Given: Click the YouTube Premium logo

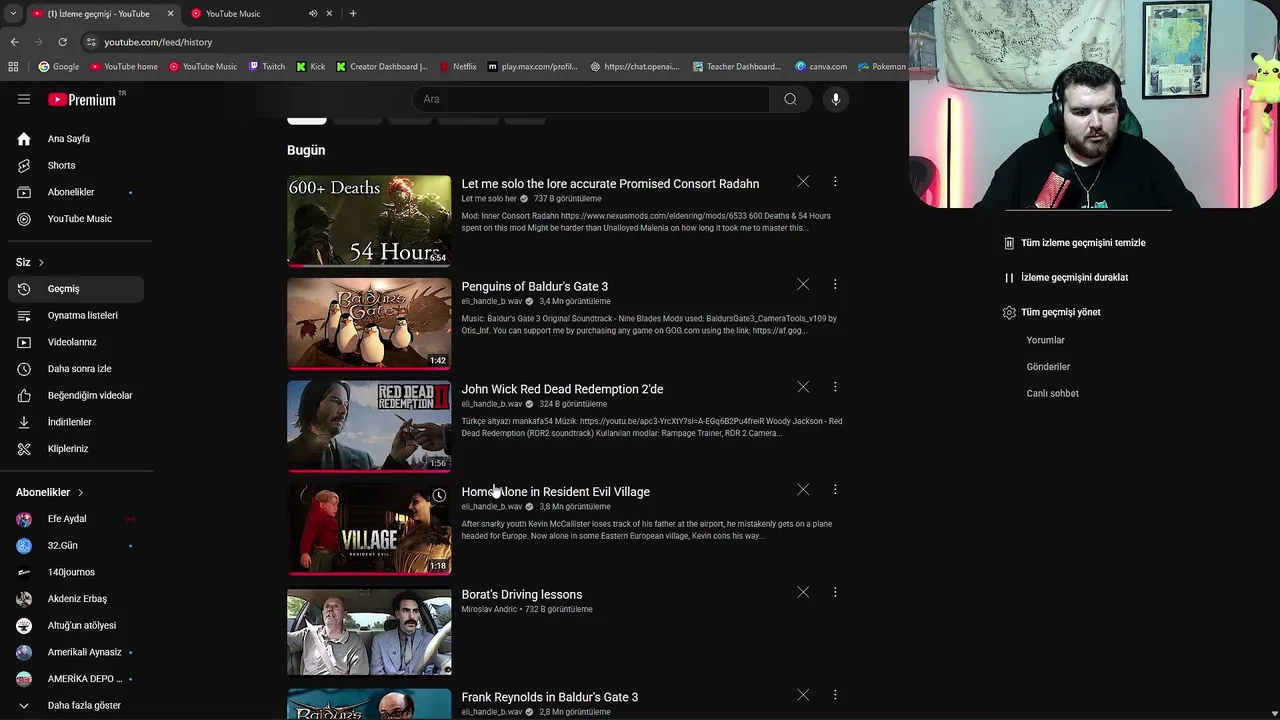Looking at the screenshot, I should click(82, 99).
